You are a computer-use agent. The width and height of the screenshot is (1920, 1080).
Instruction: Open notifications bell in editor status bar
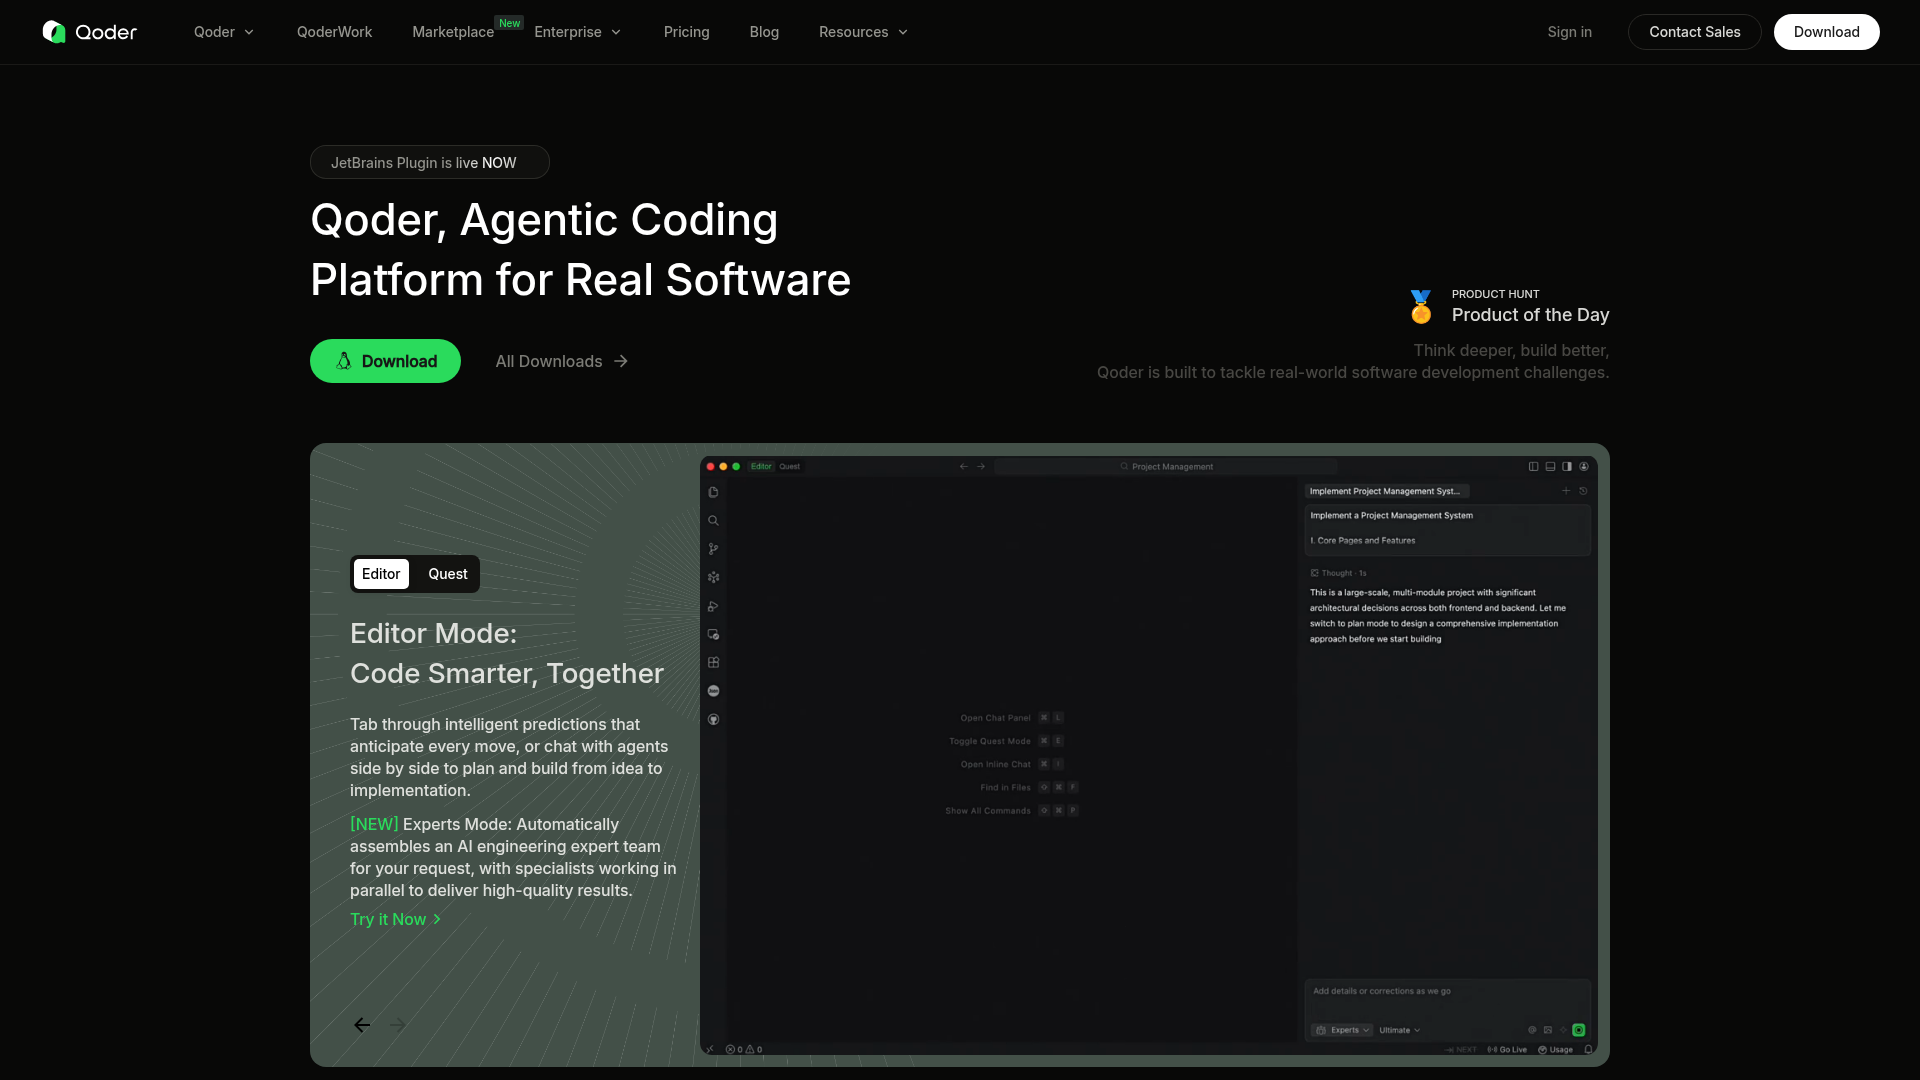[1588, 1050]
